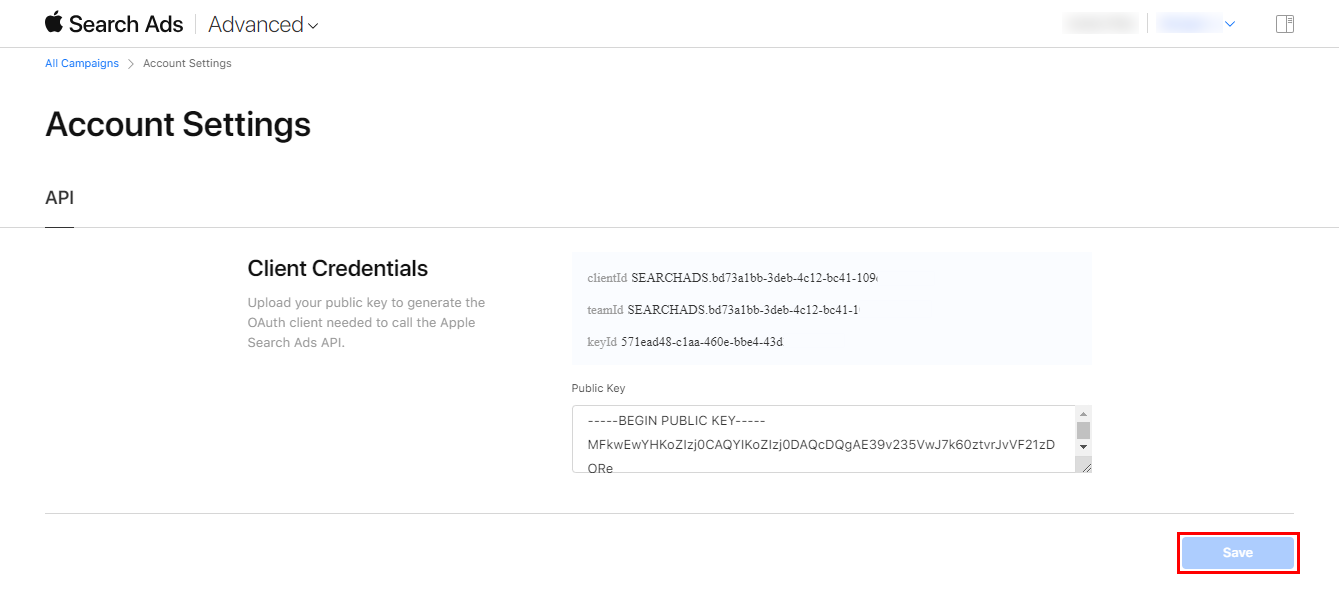
Task: Switch to the API tab
Action: (59, 198)
